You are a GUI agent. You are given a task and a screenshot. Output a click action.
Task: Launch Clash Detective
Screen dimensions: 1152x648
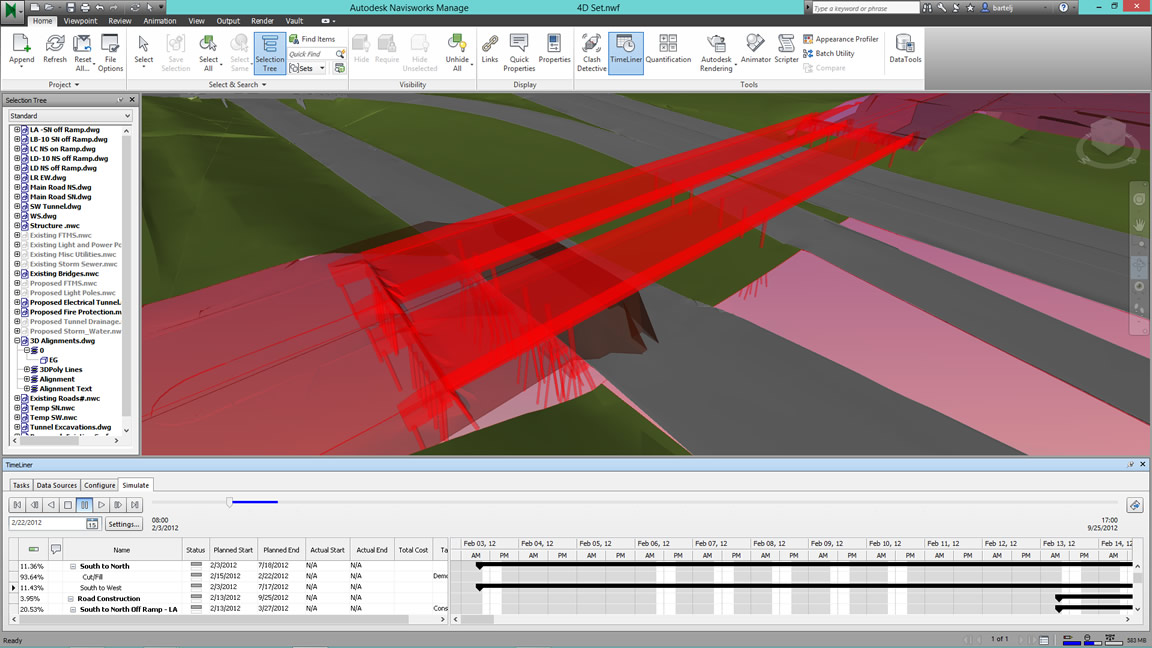pyautogui.click(x=591, y=51)
